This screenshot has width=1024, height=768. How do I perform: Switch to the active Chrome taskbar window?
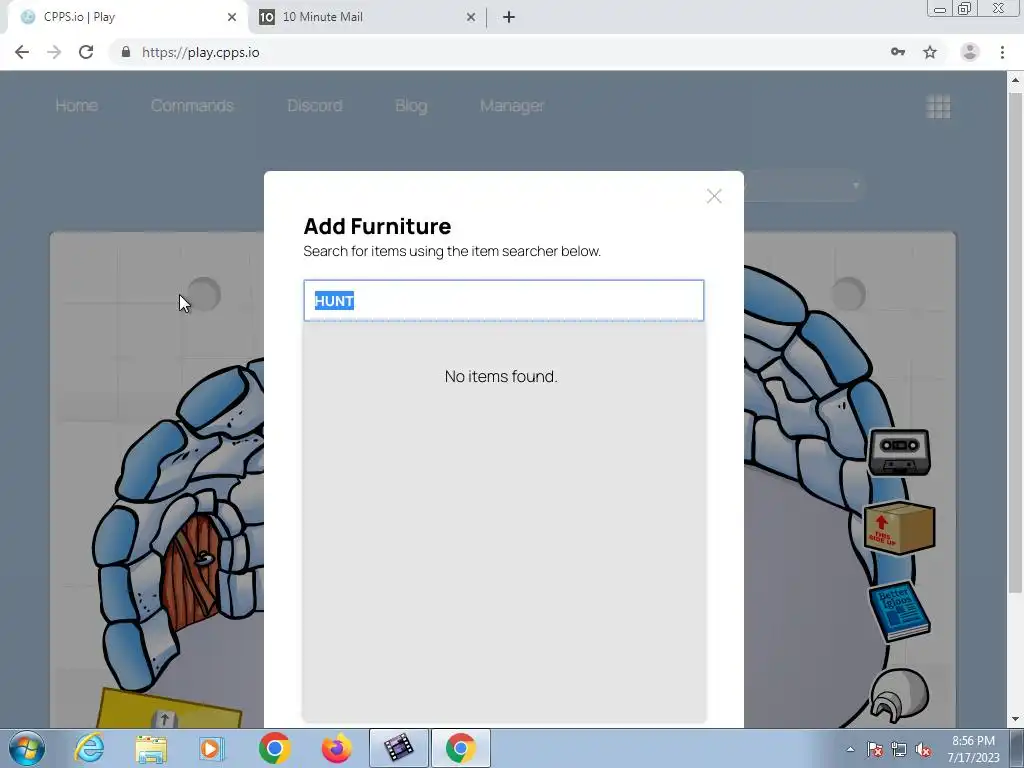[x=460, y=748]
